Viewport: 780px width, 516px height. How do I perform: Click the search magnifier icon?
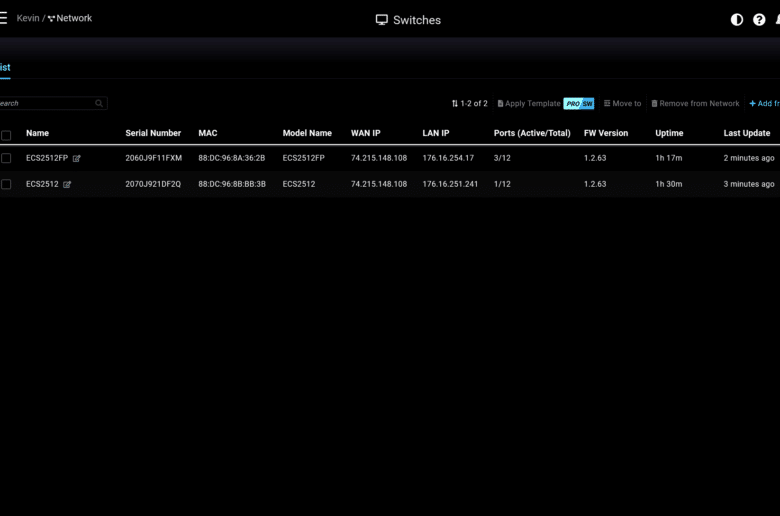click(x=99, y=103)
